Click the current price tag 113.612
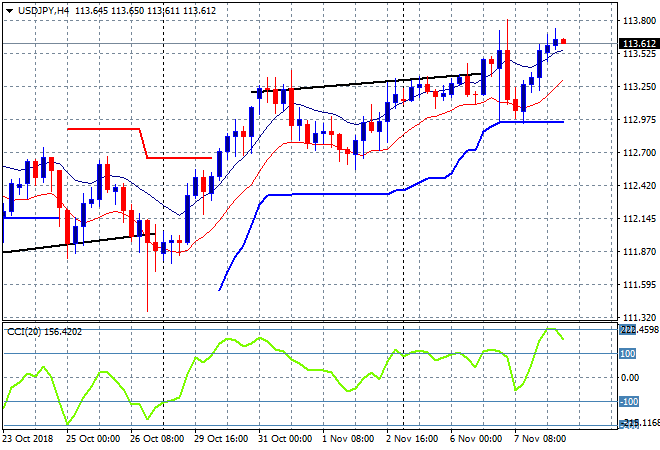Image resolution: width=660 pixels, height=450 pixels. (x=639, y=43)
